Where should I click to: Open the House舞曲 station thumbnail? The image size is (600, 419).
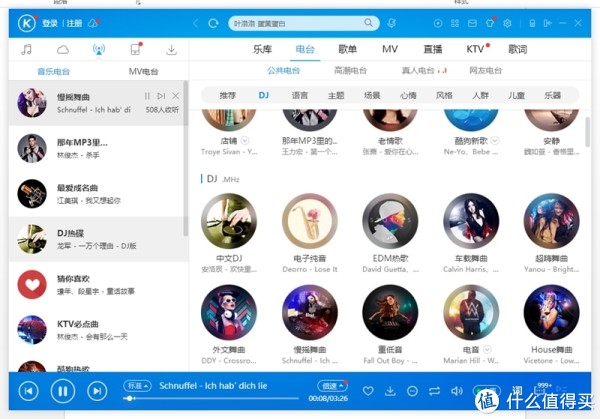[x=551, y=312]
